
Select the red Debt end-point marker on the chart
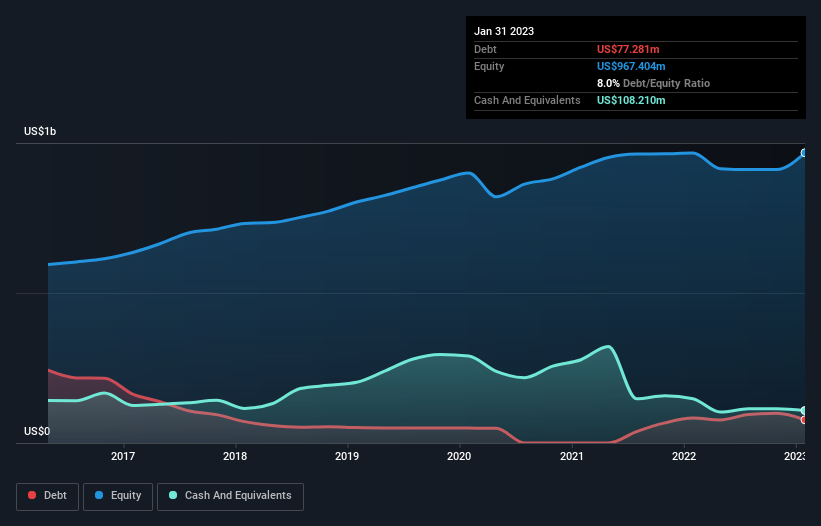point(804,420)
